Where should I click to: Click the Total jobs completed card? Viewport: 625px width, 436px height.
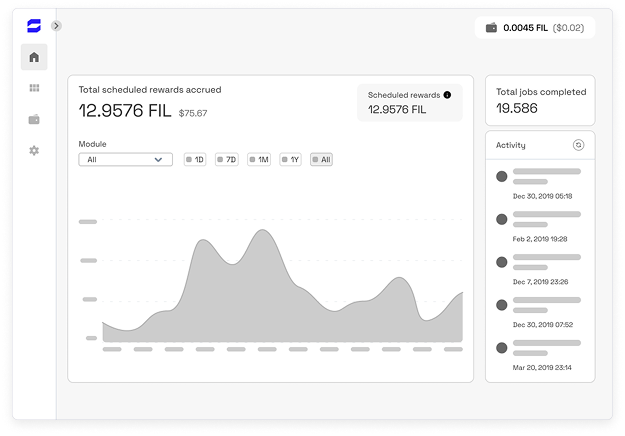(x=539, y=100)
